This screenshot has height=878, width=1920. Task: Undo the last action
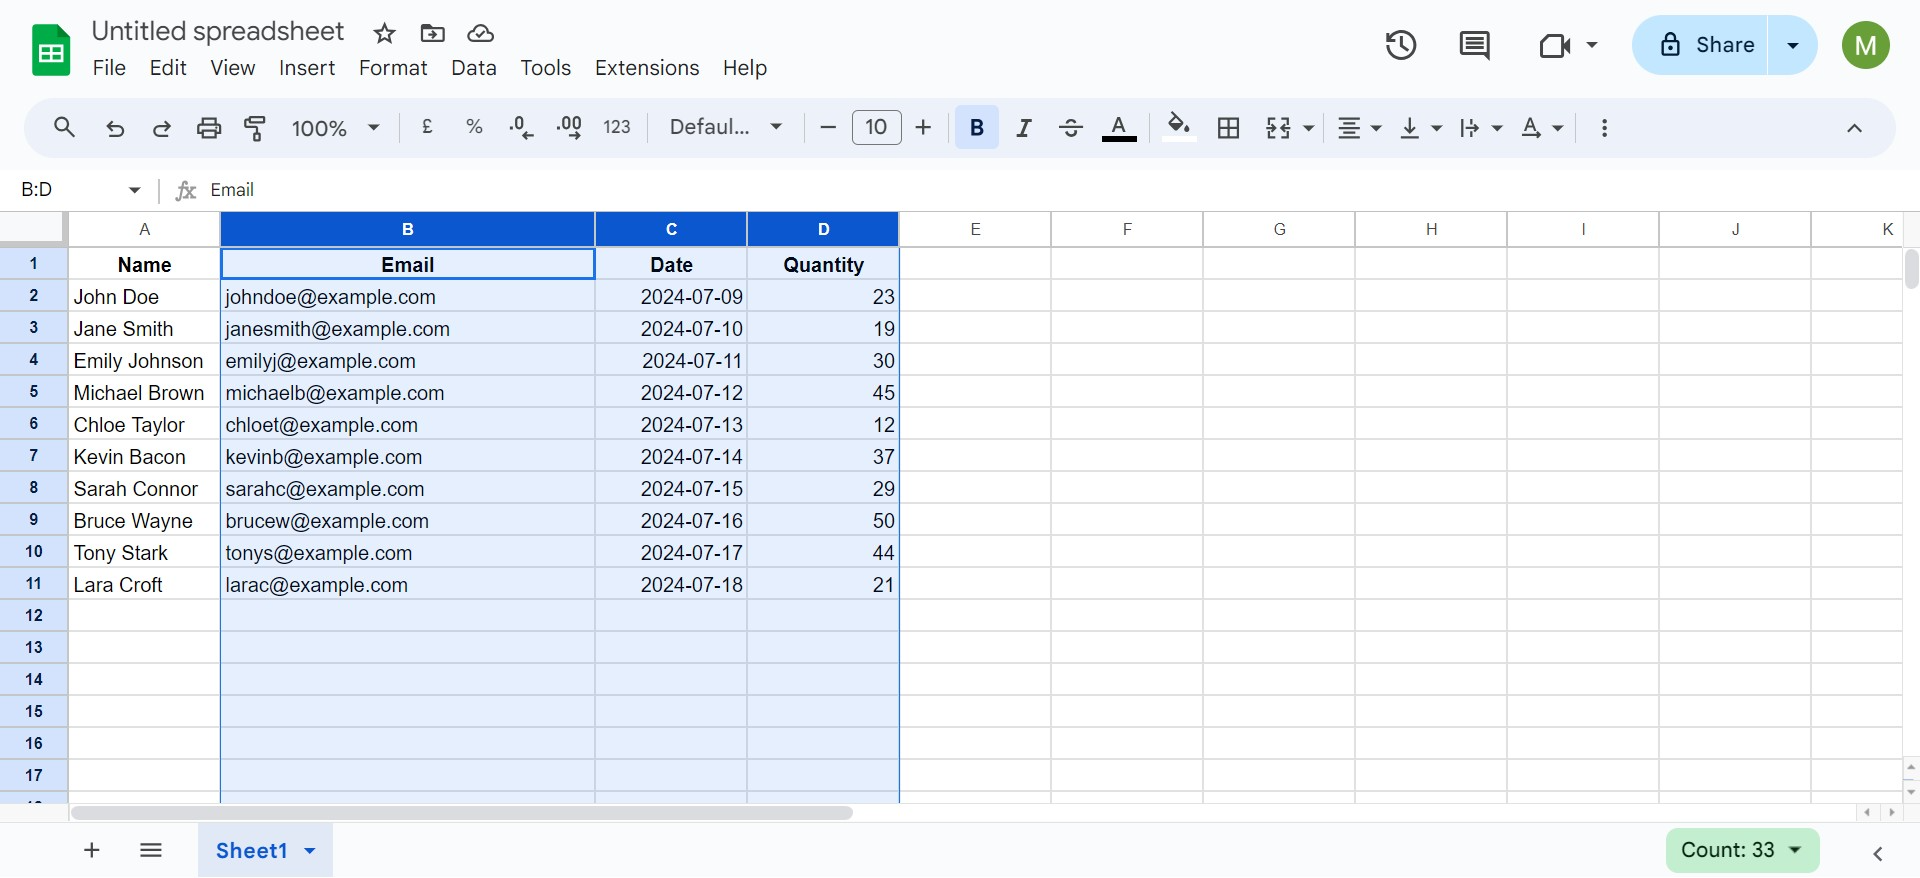pos(115,128)
